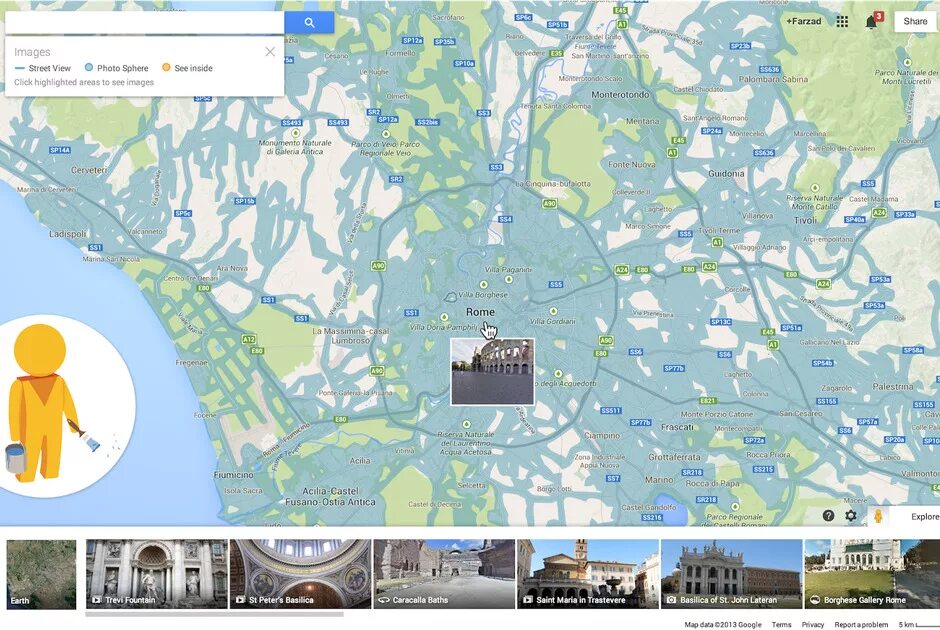Click the Monumento Naturale di Galeria Antica marker
The width and height of the screenshot is (940, 630).
(295, 132)
